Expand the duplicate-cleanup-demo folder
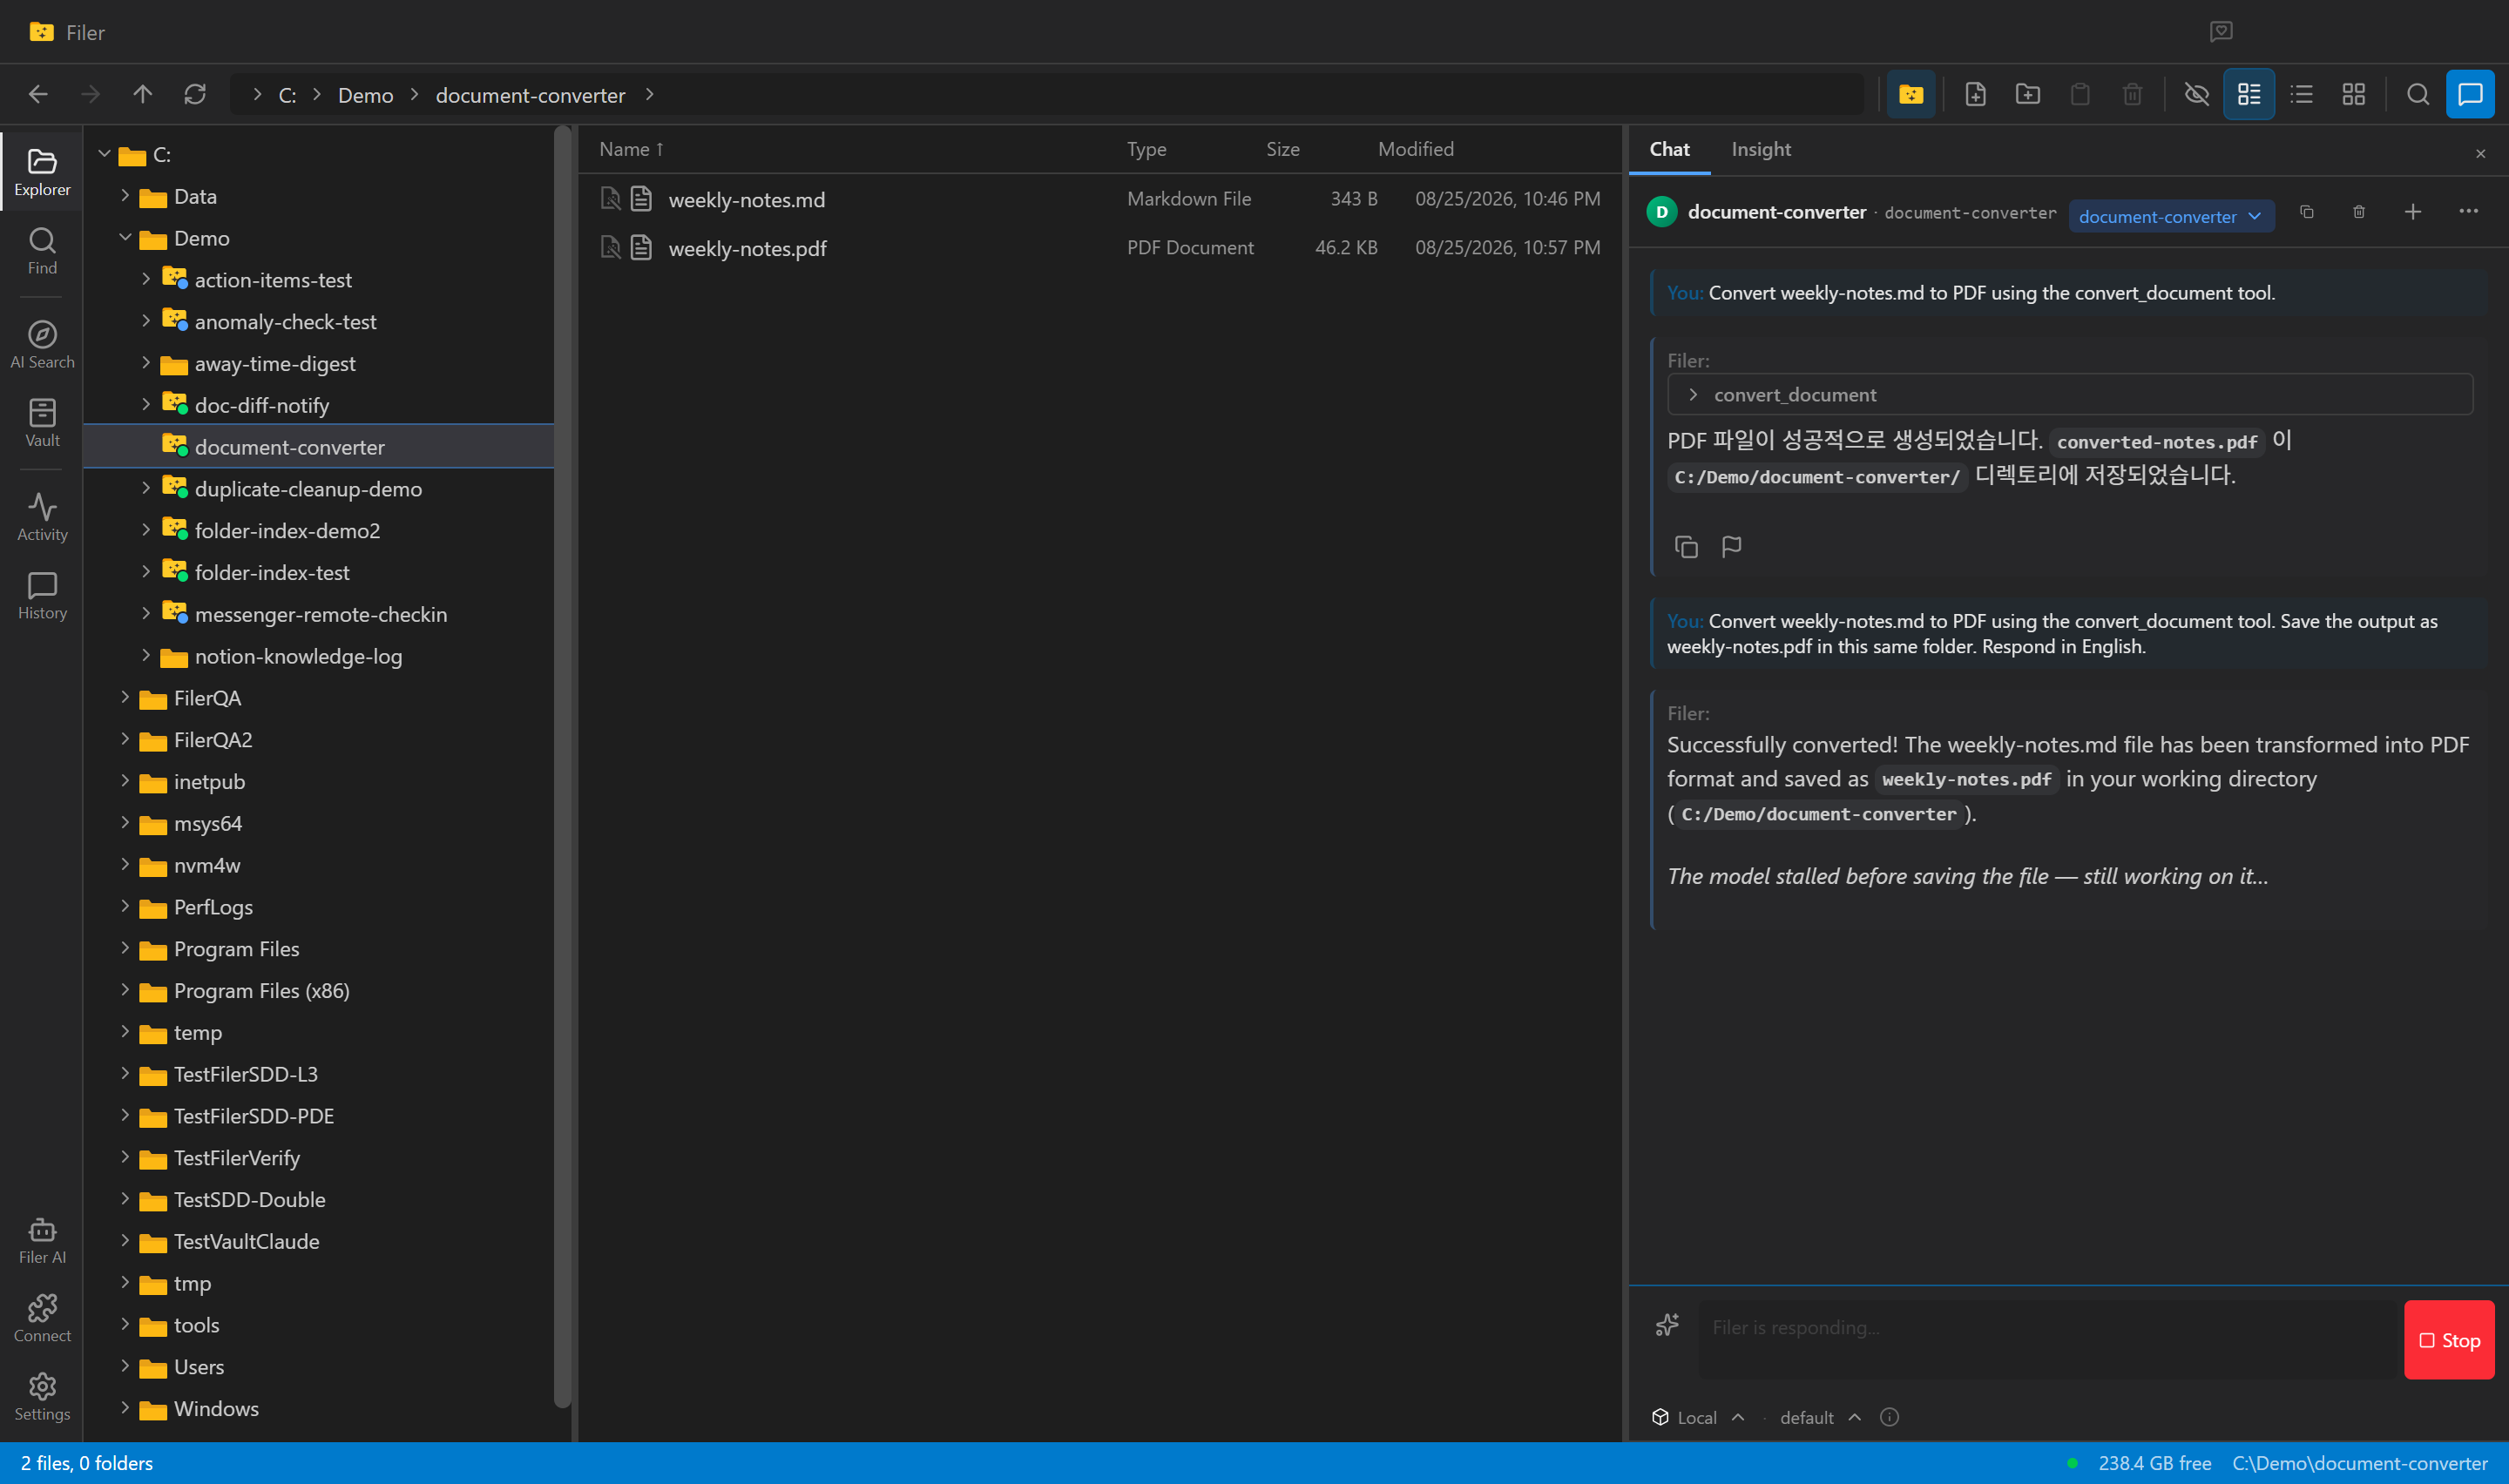 [x=146, y=488]
